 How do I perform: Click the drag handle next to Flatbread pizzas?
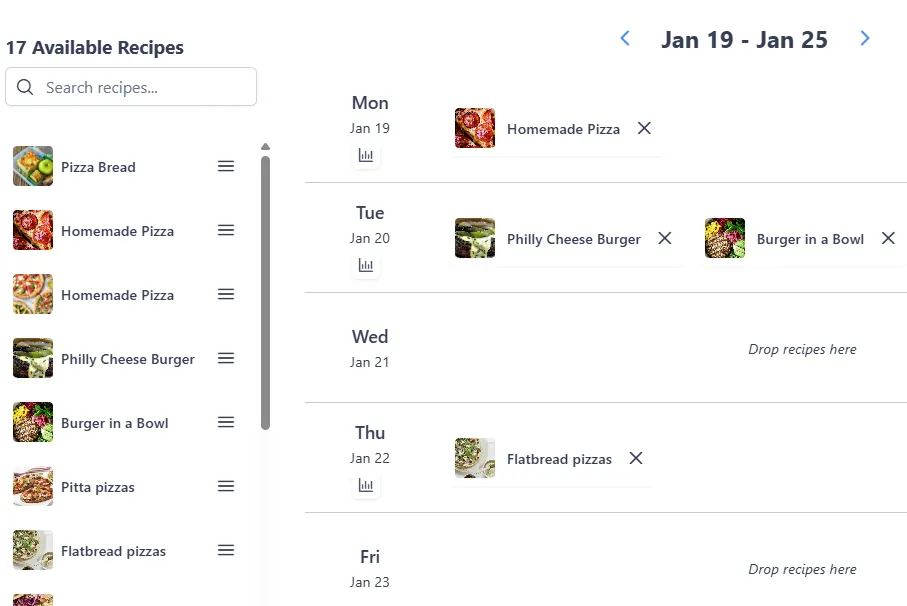pos(226,550)
